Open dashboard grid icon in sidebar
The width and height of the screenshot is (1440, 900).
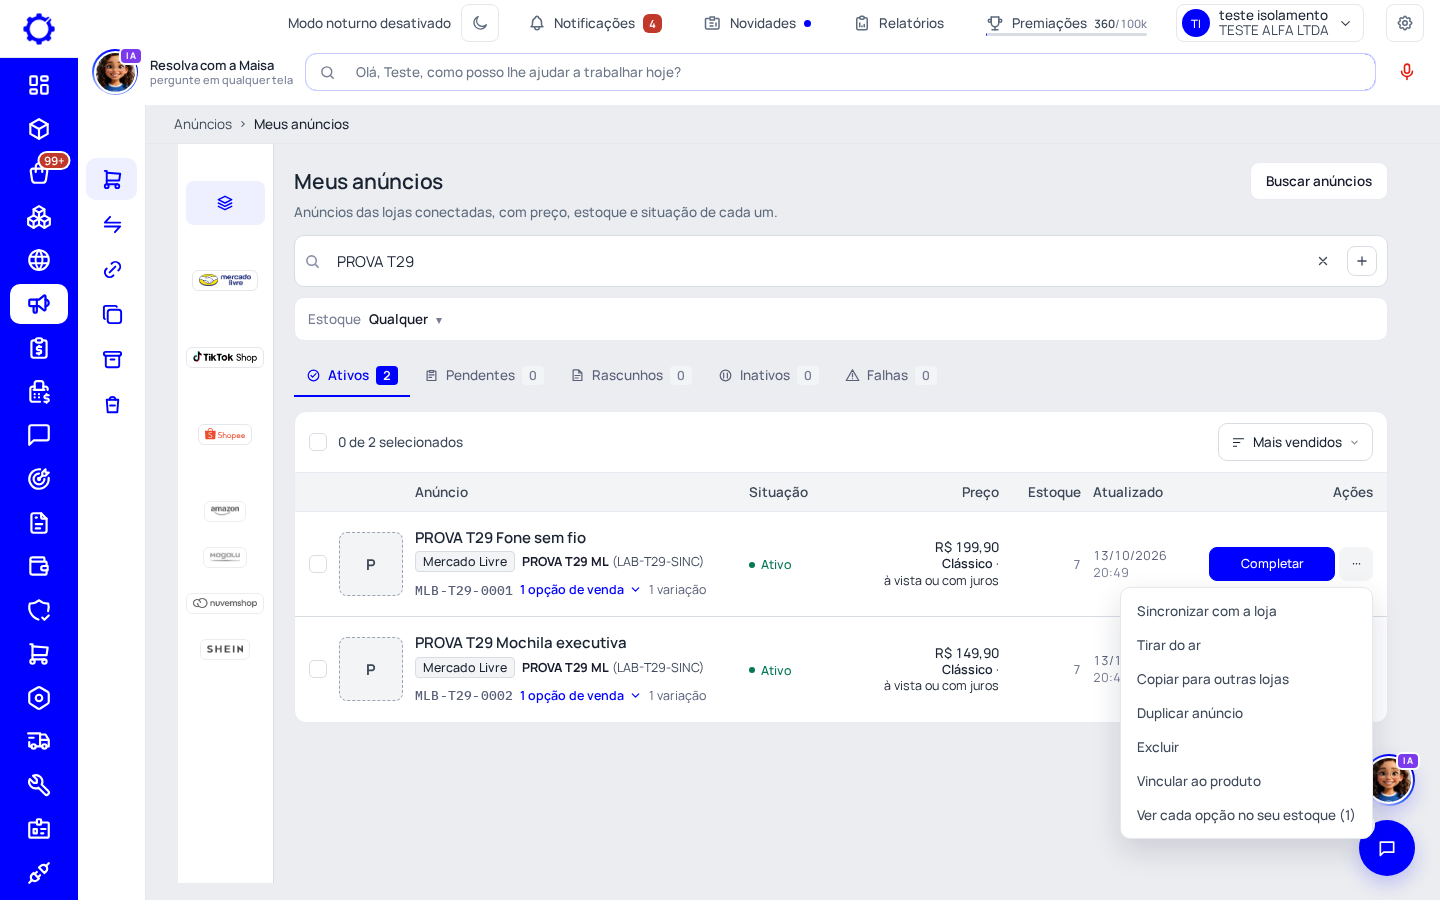39,85
